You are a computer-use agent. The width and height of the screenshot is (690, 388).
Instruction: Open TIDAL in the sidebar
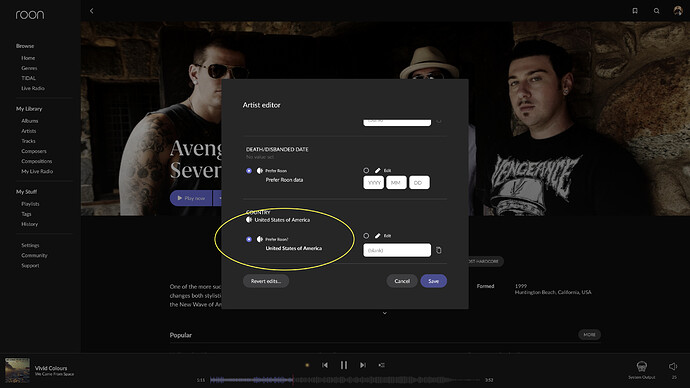[x=29, y=78]
